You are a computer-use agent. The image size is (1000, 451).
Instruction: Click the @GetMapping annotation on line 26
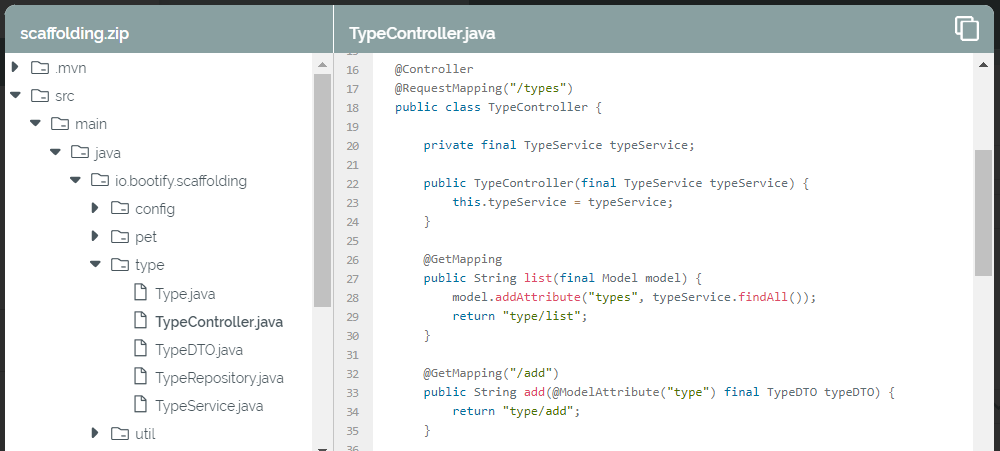coord(463,259)
